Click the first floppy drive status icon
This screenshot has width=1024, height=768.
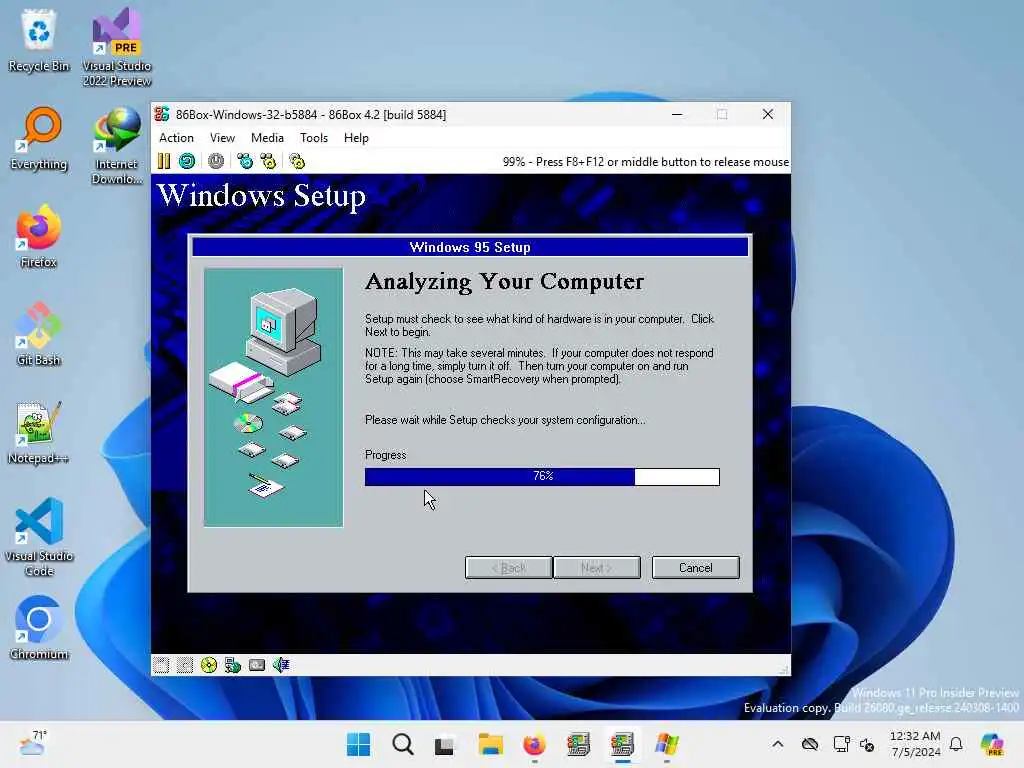[161, 665]
